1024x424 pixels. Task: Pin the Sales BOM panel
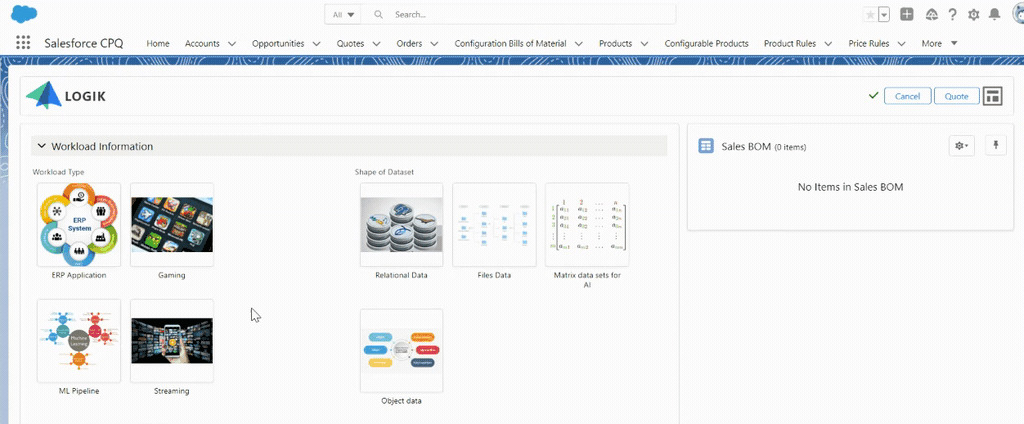click(x=996, y=146)
